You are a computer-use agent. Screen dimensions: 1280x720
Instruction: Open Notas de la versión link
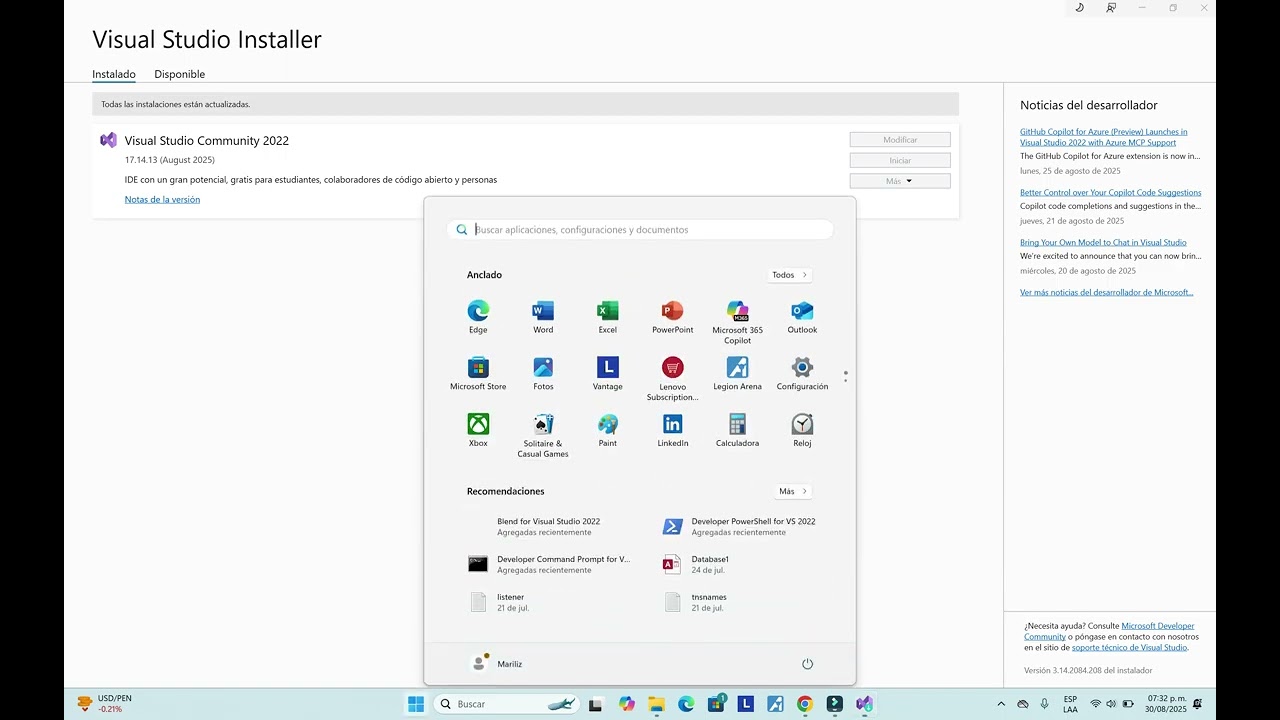click(162, 199)
